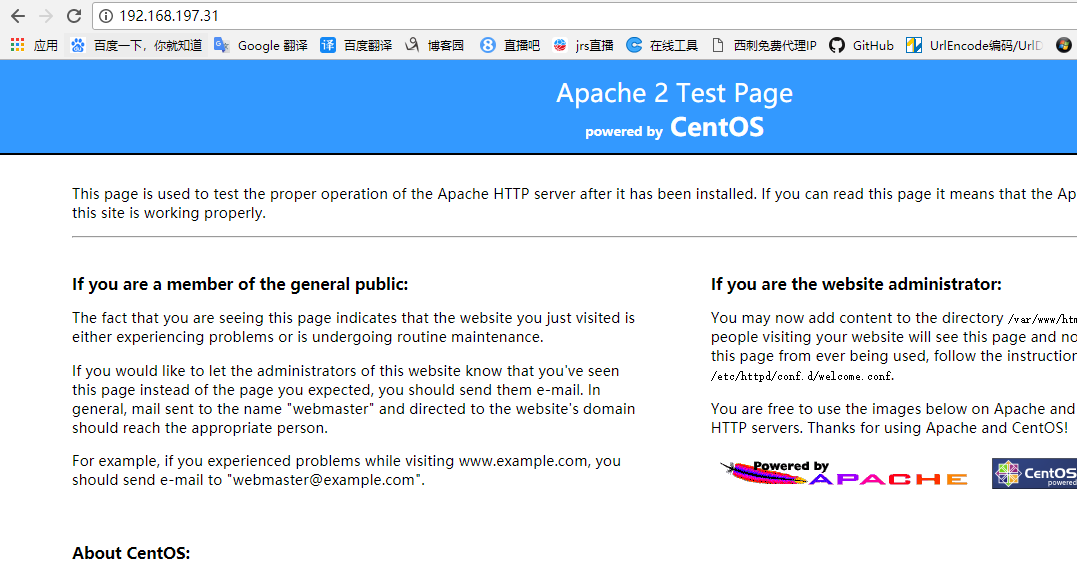Open the GitHub bookmark
1077x569 pixels.
[861, 45]
